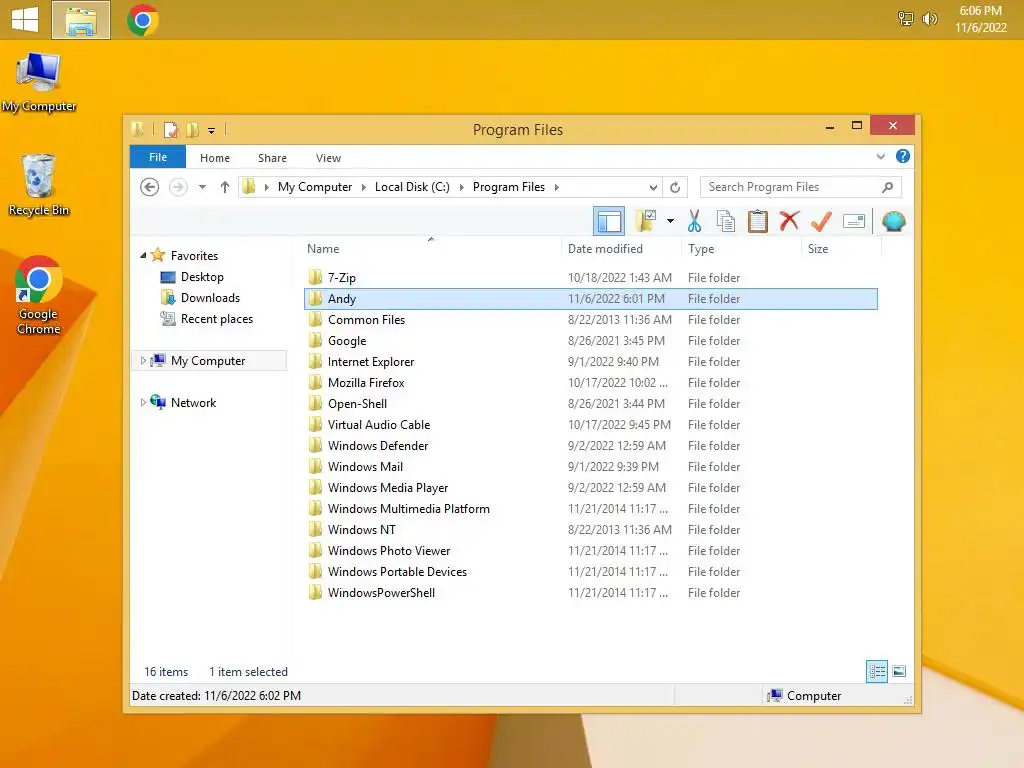The width and height of the screenshot is (1024, 768).
Task: Click the volume speaker tray icon
Action: pyautogui.click(x=929, y=19)
